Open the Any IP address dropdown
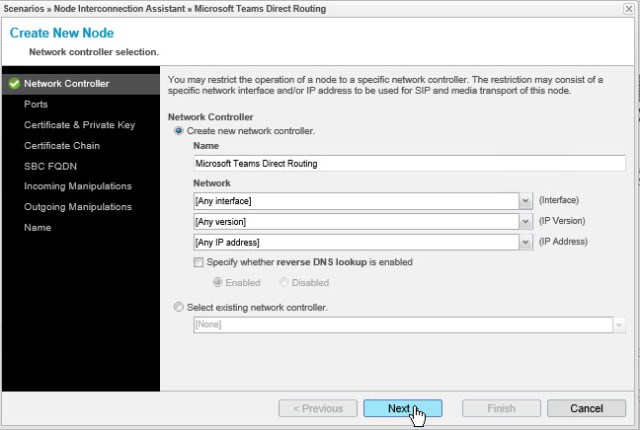Image resolution: width=640 pixels, height=430 pixels. point(526,242)
